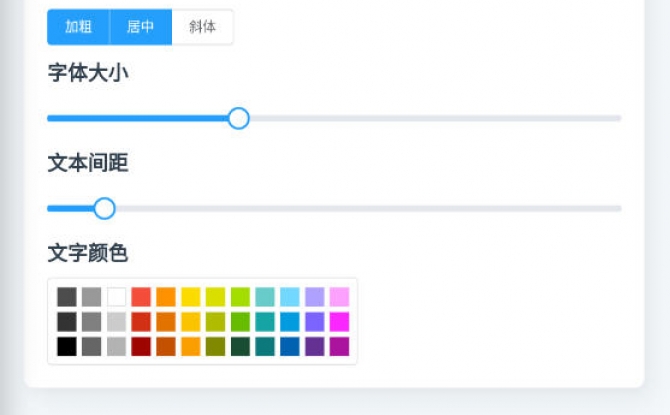Click the 字体大小 slider handle

[x=238, y=118]
